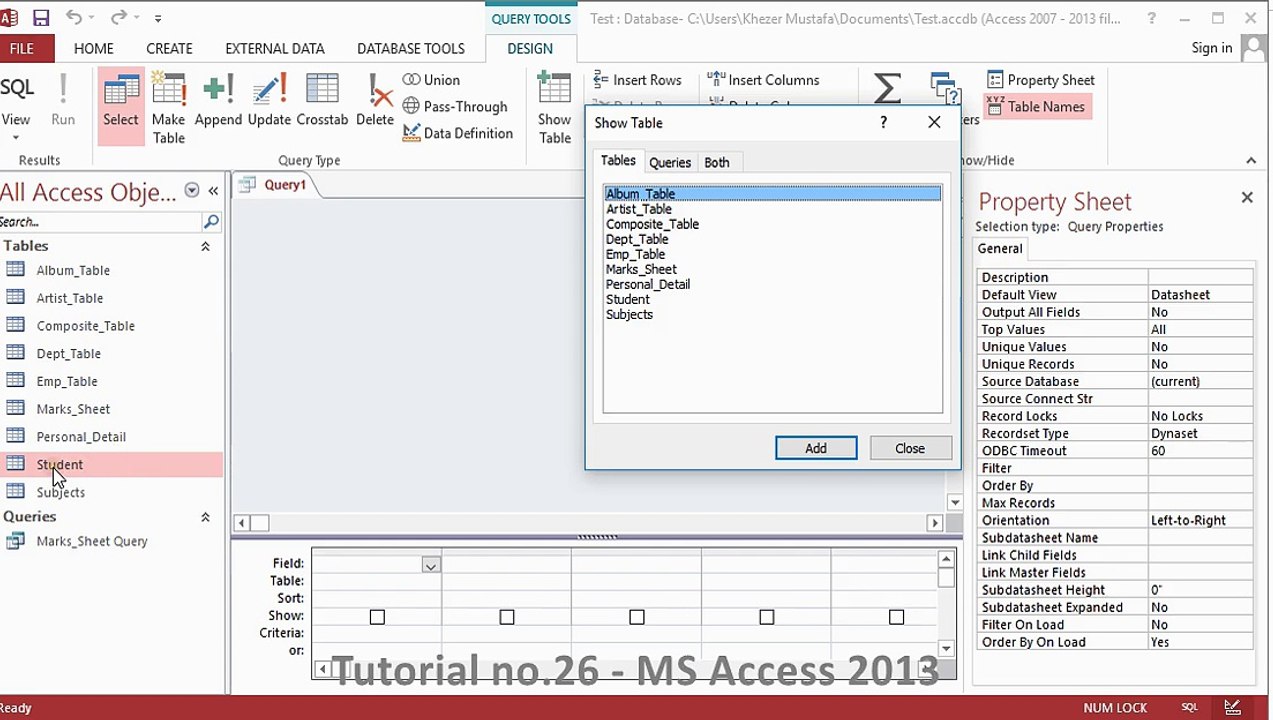The width and height of the screenshot is (1273, 720).
Task: Choose the Crosstab query type
Action: (322, 101)
